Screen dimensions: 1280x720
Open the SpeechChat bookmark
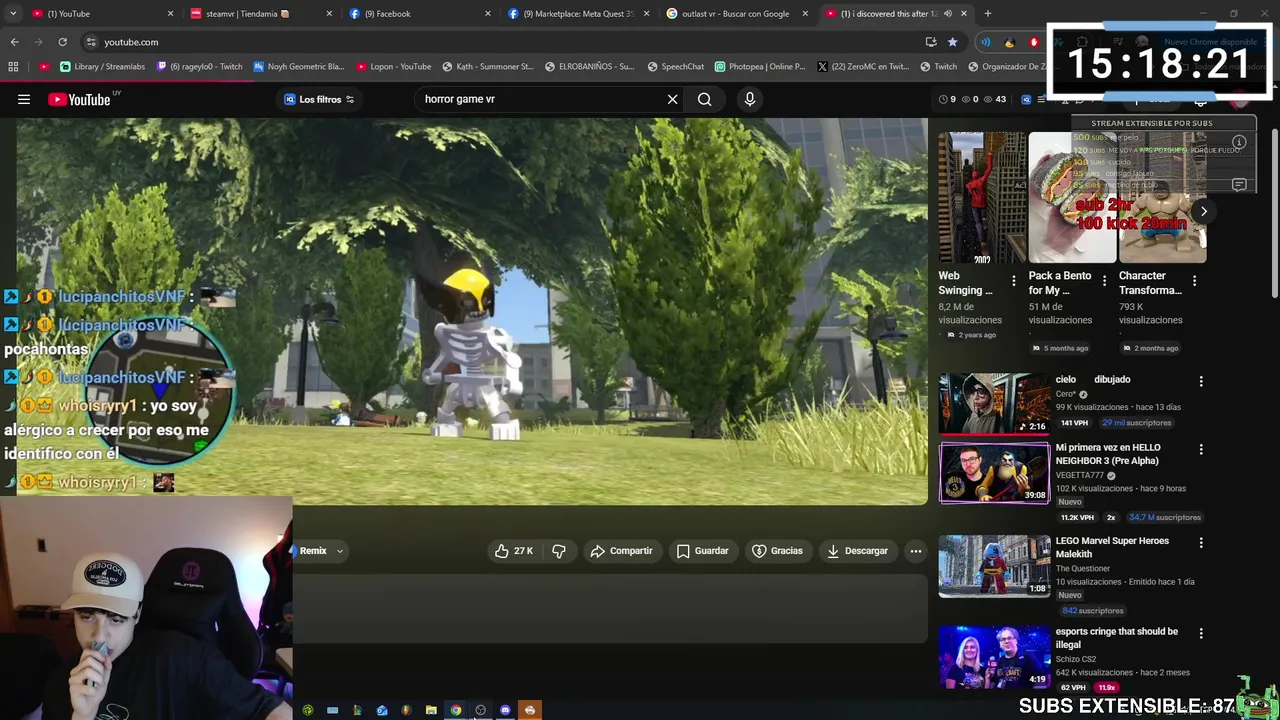(675, 67)
